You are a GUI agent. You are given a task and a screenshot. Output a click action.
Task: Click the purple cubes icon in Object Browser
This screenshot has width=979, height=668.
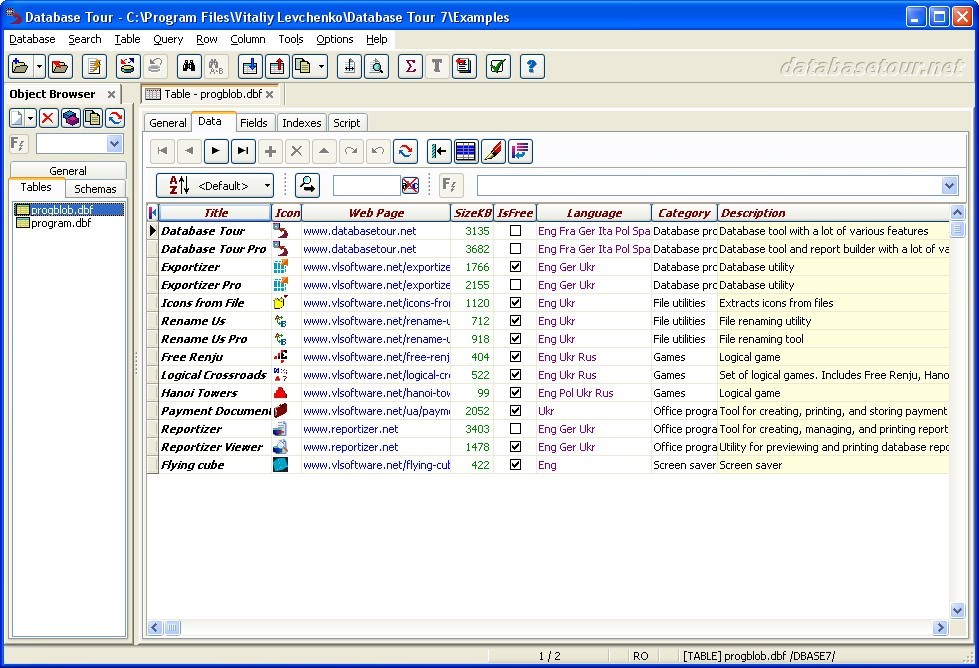pyautogui.click(x=71, y=118)
